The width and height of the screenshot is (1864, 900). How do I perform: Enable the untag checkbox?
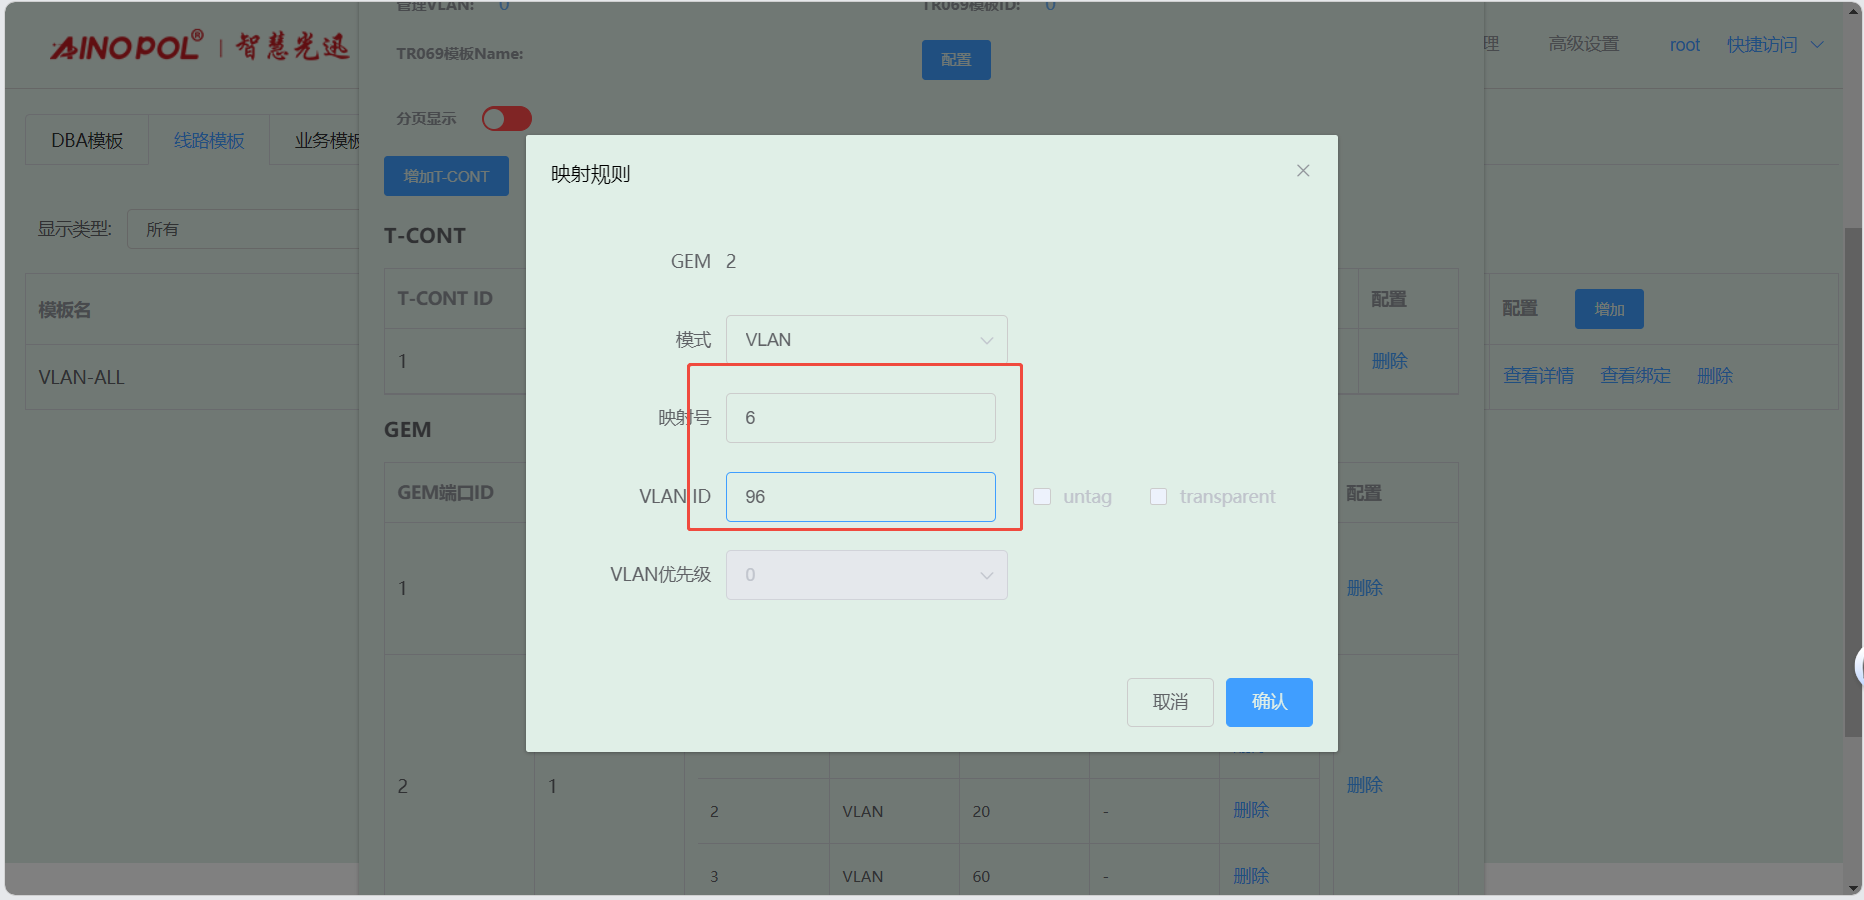click(x=1042, y=497)
